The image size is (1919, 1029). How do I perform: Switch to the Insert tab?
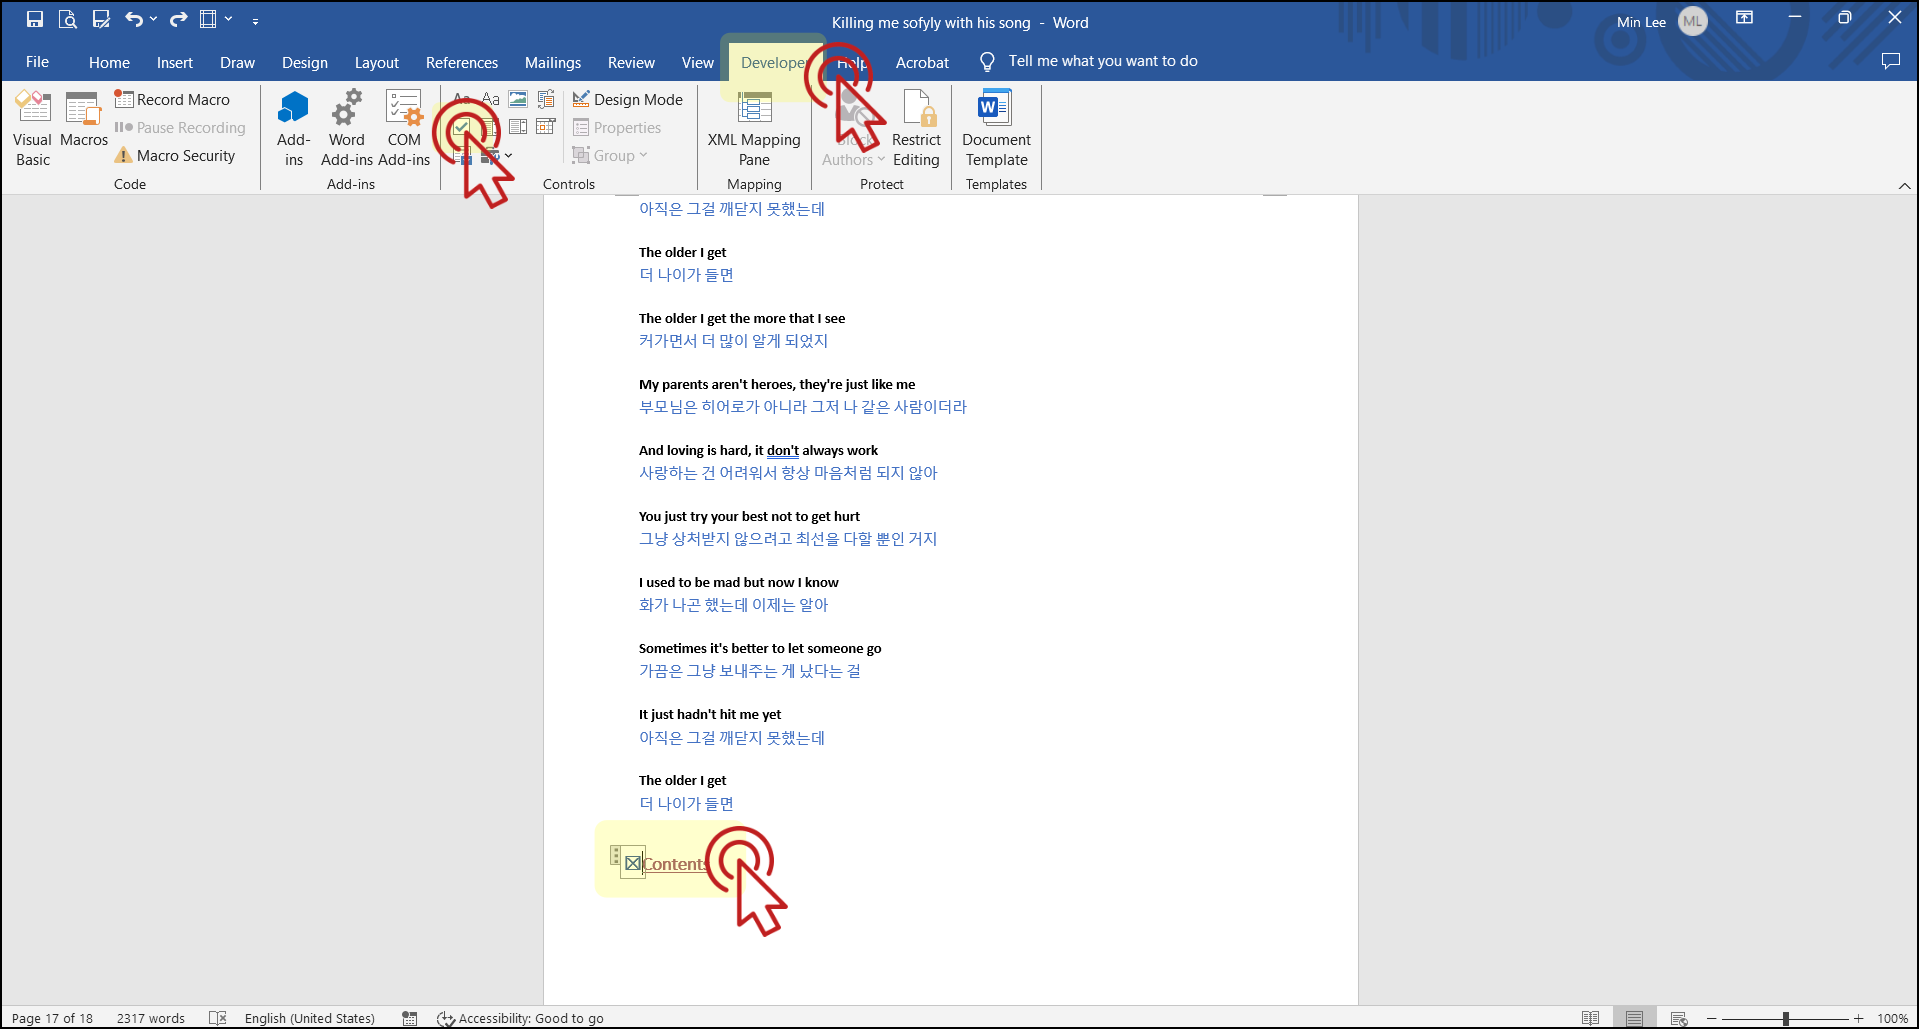pyautogui.click(x=175, y=62)
